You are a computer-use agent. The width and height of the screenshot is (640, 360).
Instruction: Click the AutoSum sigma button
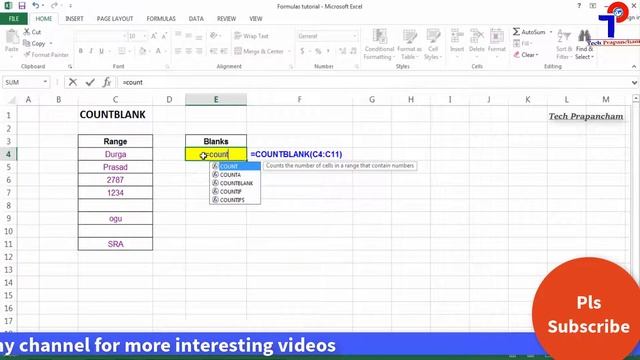click(x=529, y=32)
